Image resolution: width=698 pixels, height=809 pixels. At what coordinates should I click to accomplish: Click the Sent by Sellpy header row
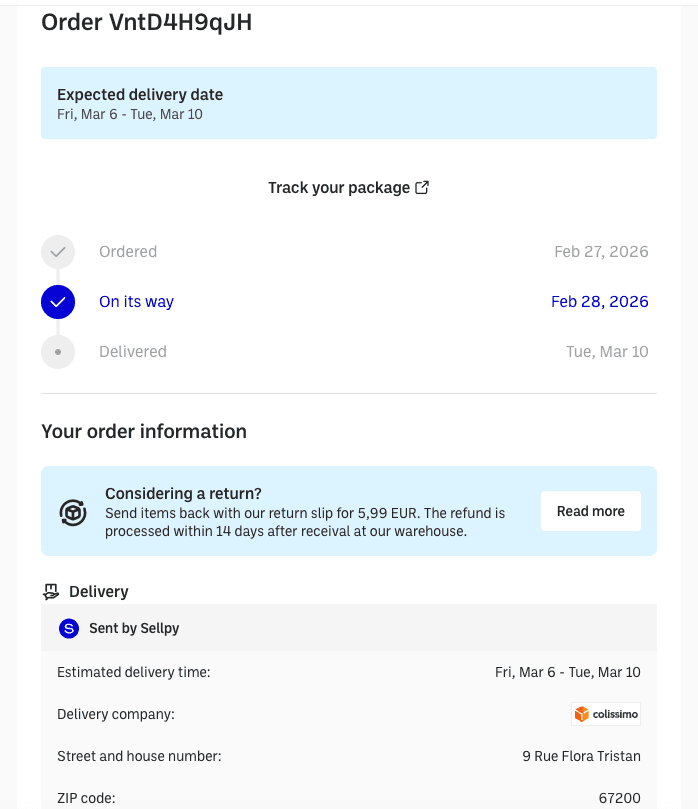click(348, 628)
